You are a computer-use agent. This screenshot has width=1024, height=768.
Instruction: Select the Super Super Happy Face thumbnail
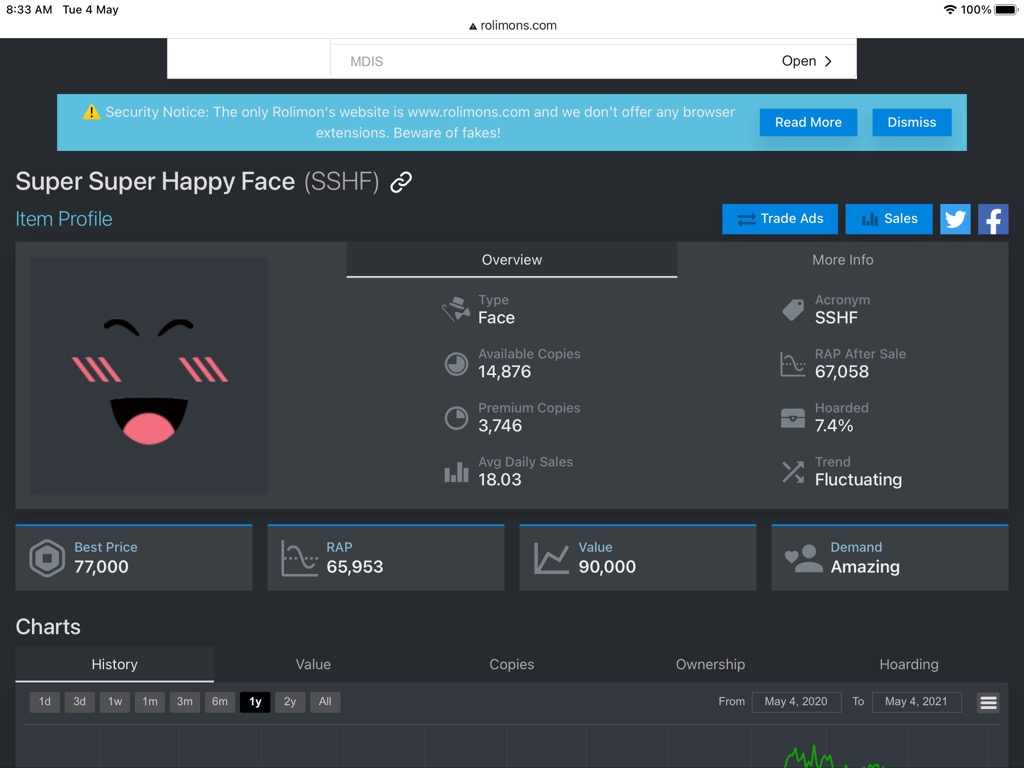(148, 375)
